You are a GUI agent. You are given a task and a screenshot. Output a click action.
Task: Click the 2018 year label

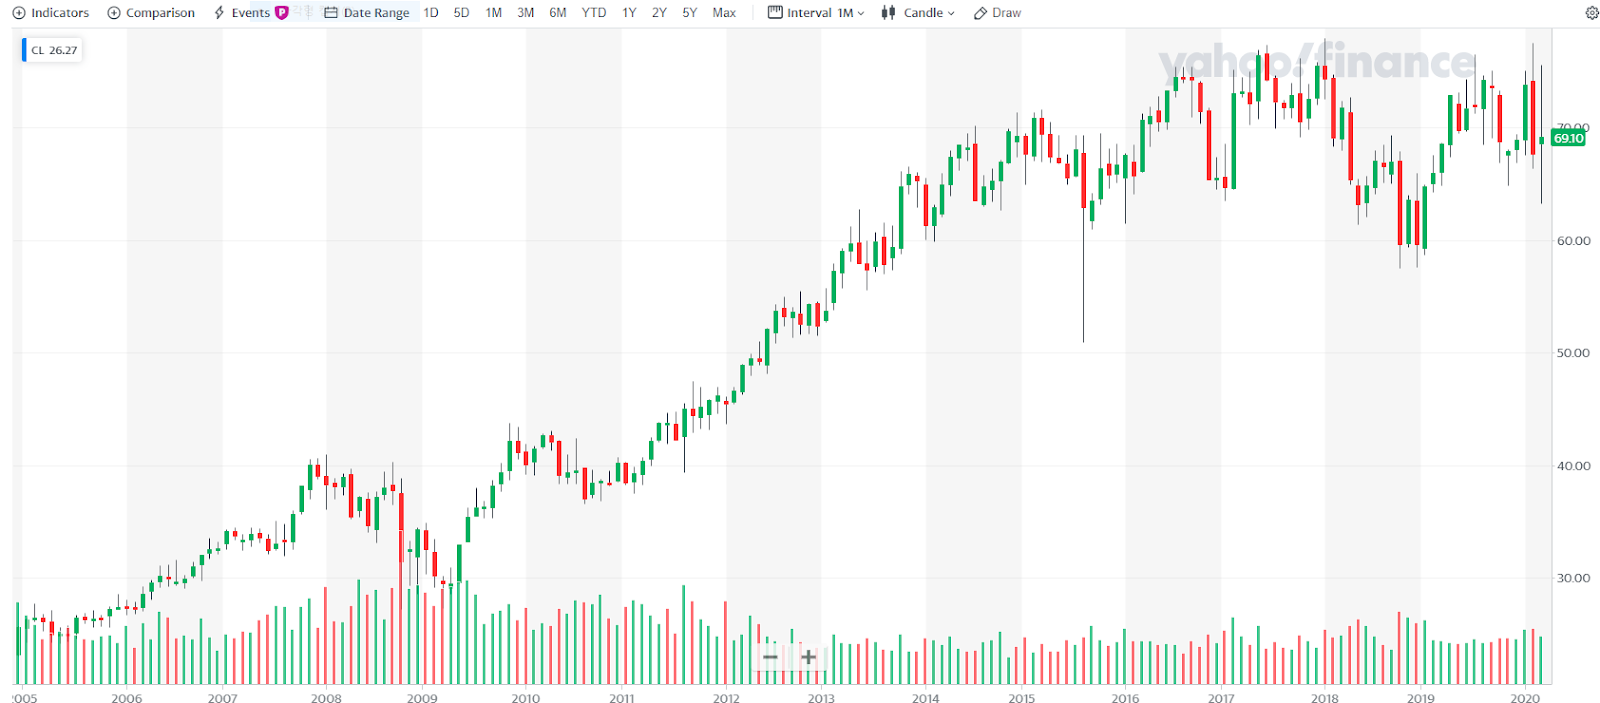tap(1325, 698)
